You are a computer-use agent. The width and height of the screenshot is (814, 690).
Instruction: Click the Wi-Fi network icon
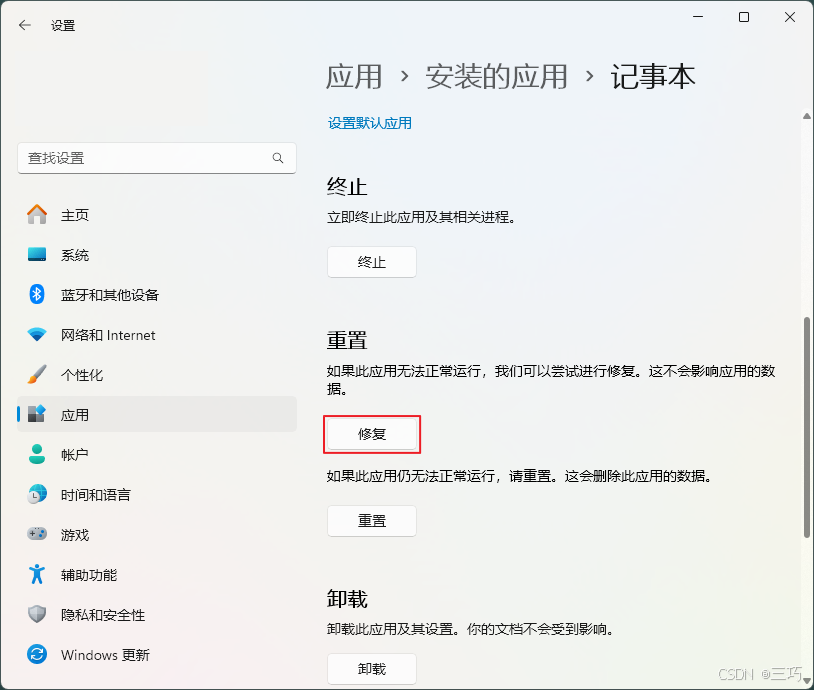click(37, 335)
